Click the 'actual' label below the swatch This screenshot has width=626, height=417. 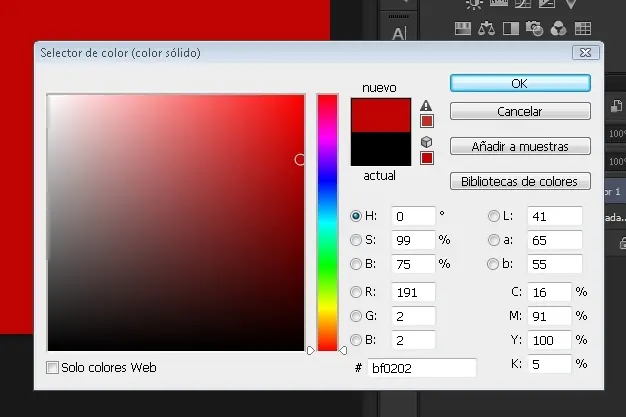pos(379,175)
